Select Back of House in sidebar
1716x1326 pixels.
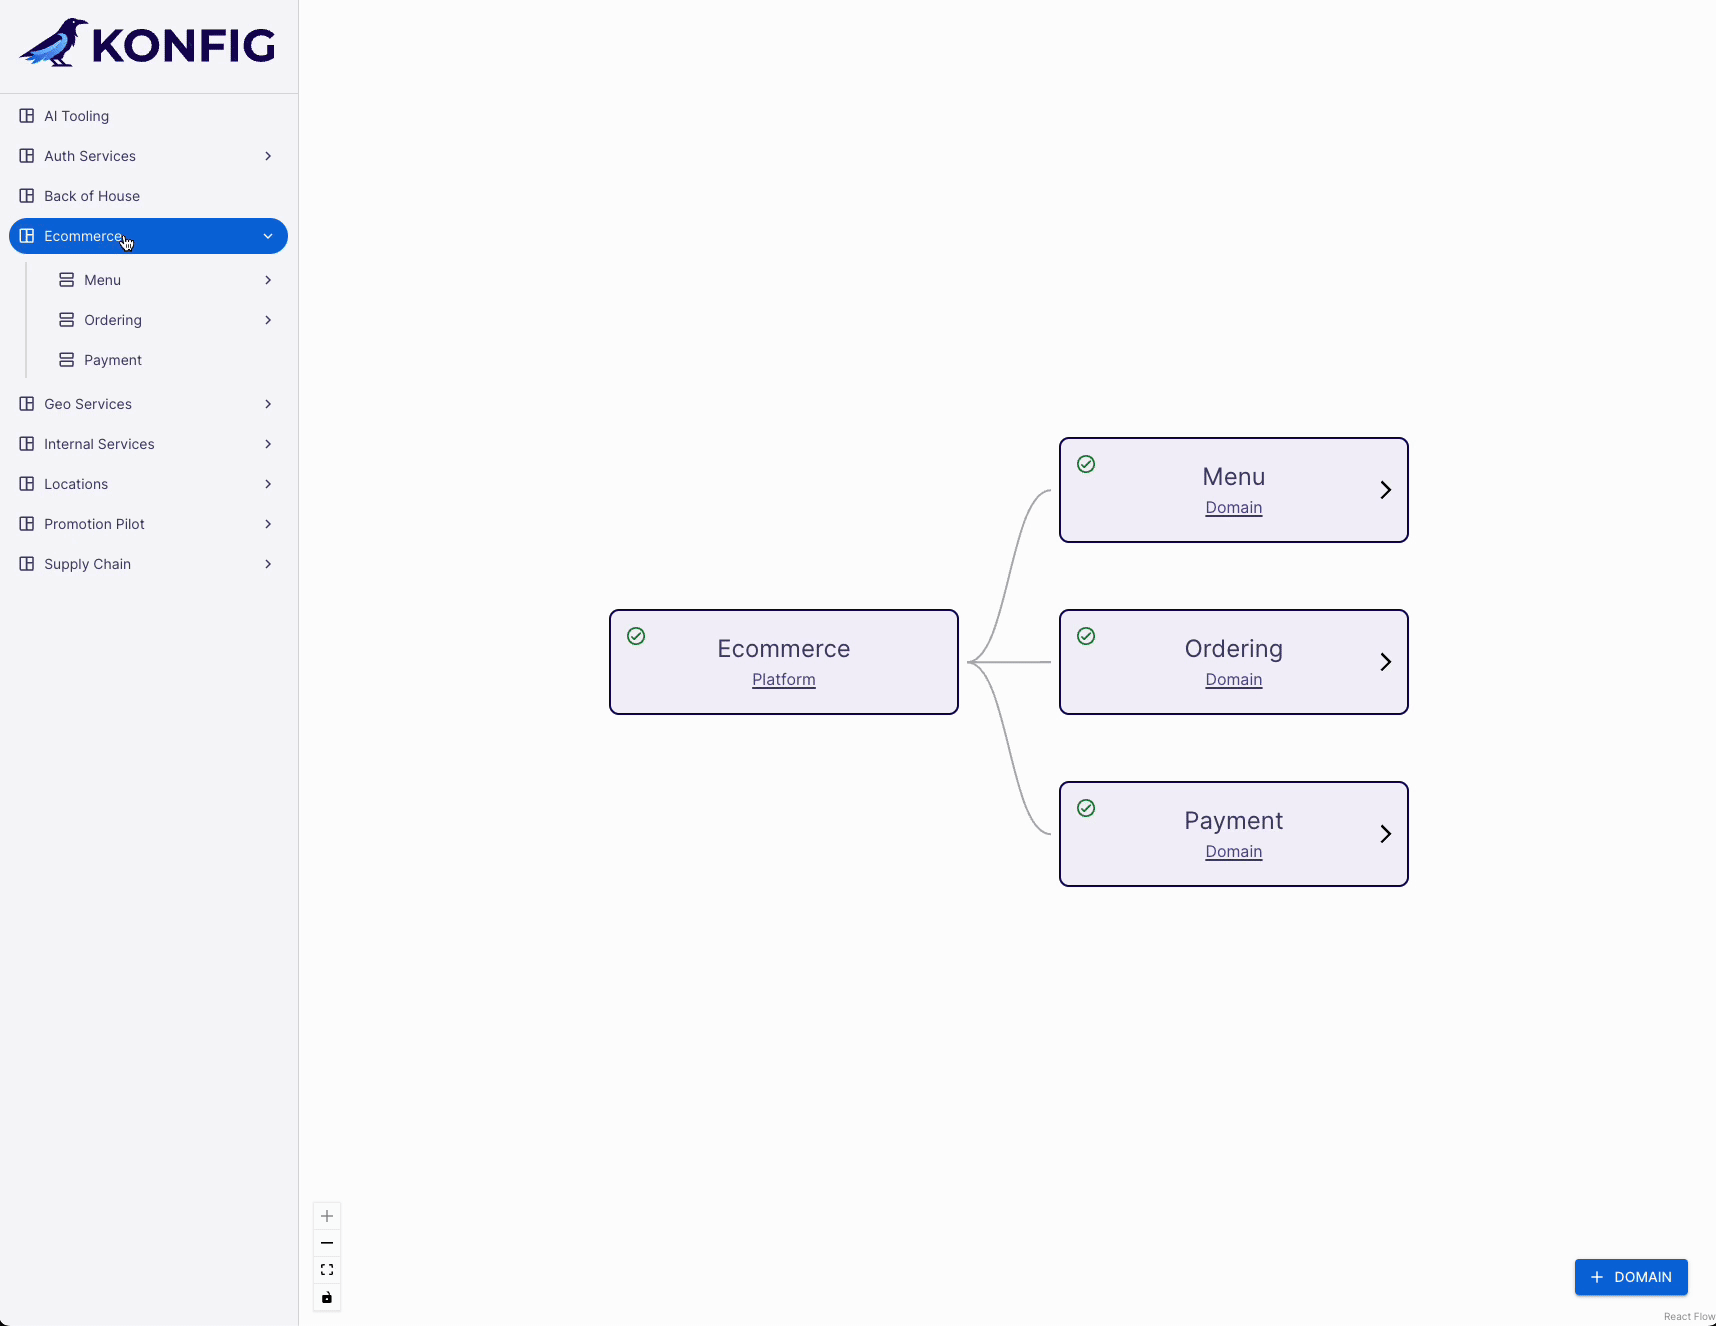(x=92, y=196)
